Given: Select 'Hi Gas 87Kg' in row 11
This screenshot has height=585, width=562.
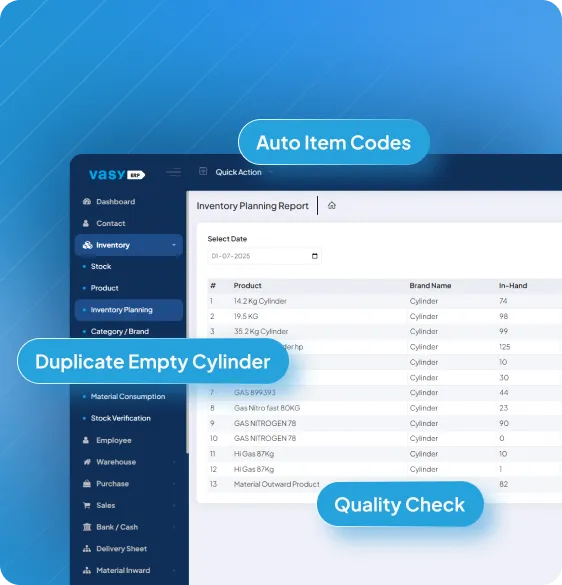Looking at the screenshot, I should tap(254, 454).
